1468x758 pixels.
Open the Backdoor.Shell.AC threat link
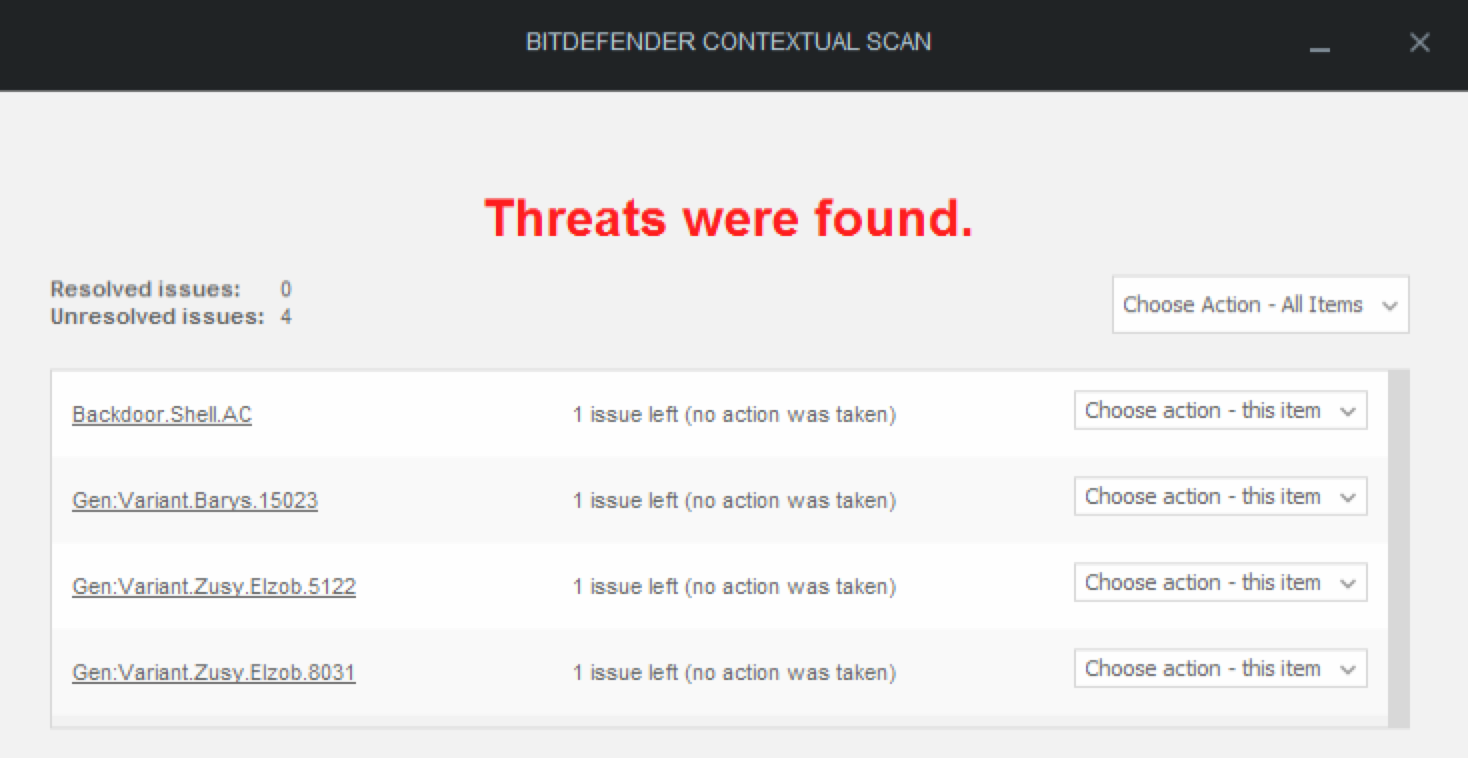tap(162, 415)
